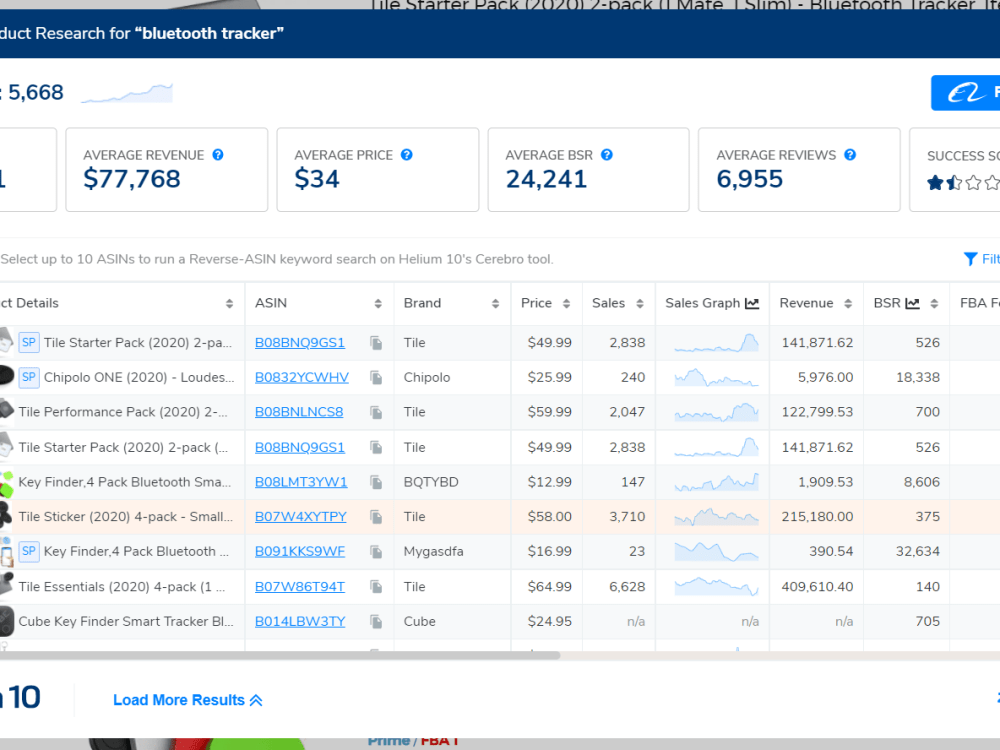Copy ASIN B08LMT3YW1 icon
The height and width of the screenshot is (750, 1000).
(x=376, y=483)
